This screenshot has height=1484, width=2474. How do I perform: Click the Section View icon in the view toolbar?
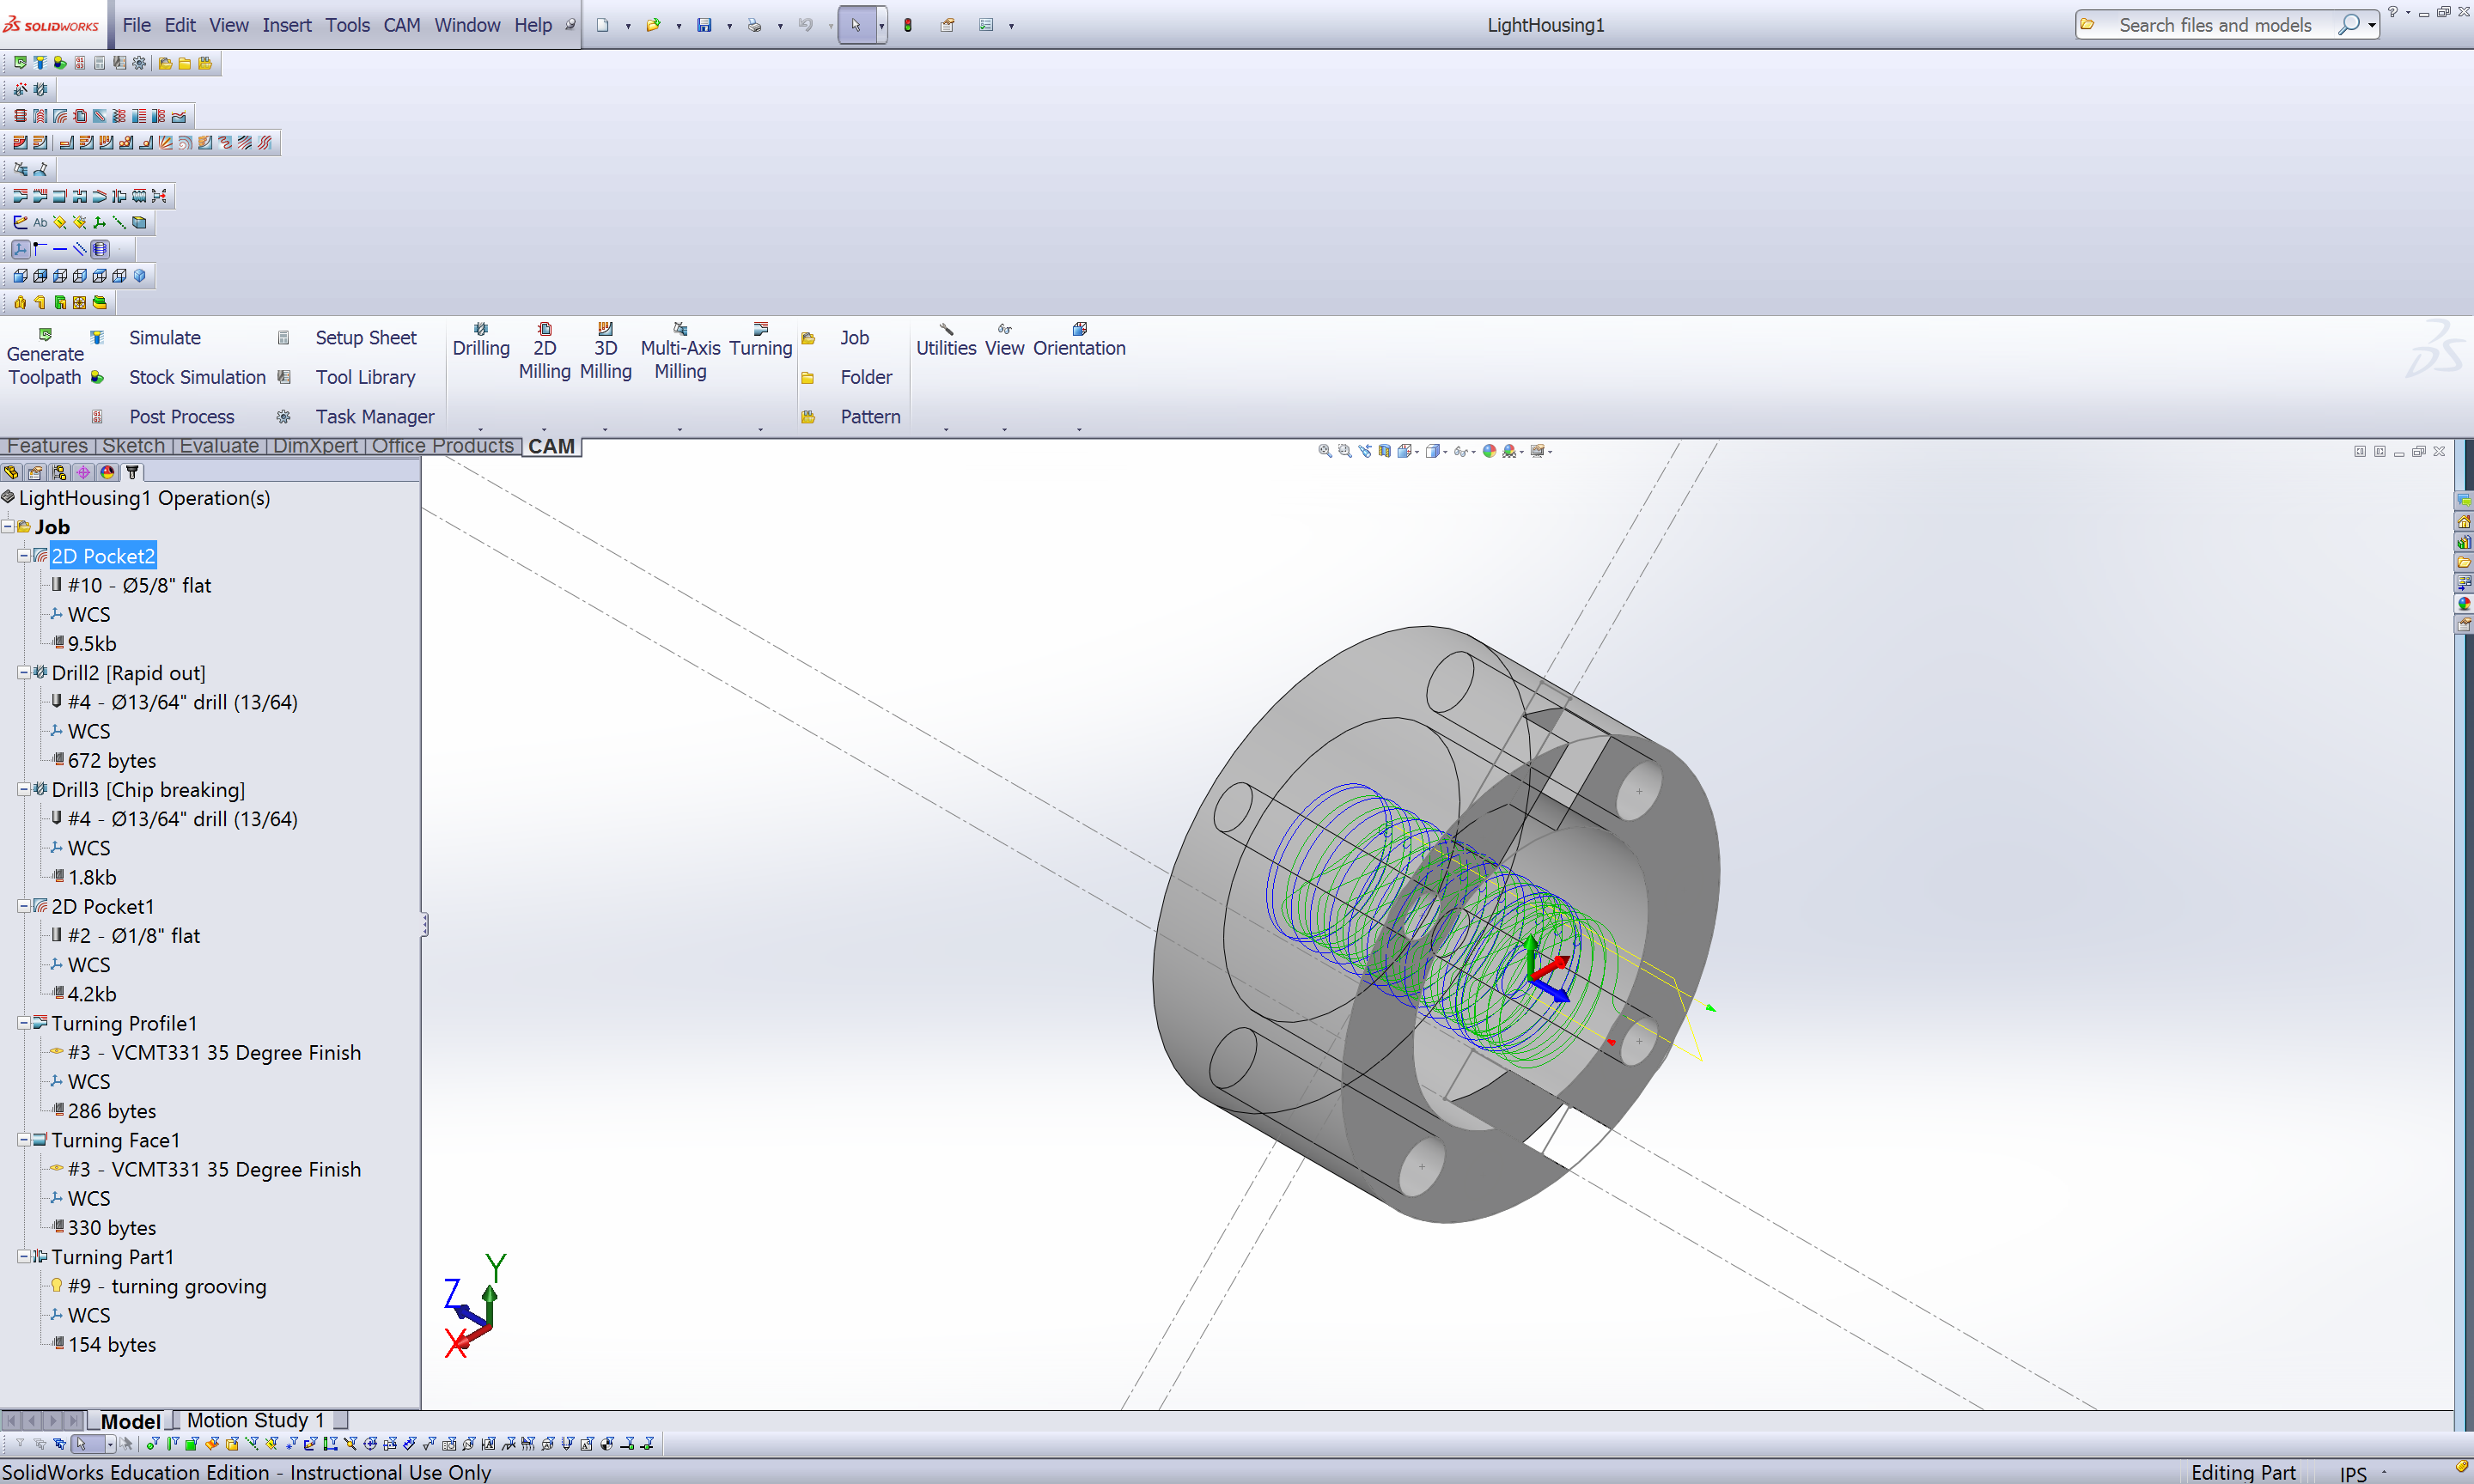pos(1385,451)
